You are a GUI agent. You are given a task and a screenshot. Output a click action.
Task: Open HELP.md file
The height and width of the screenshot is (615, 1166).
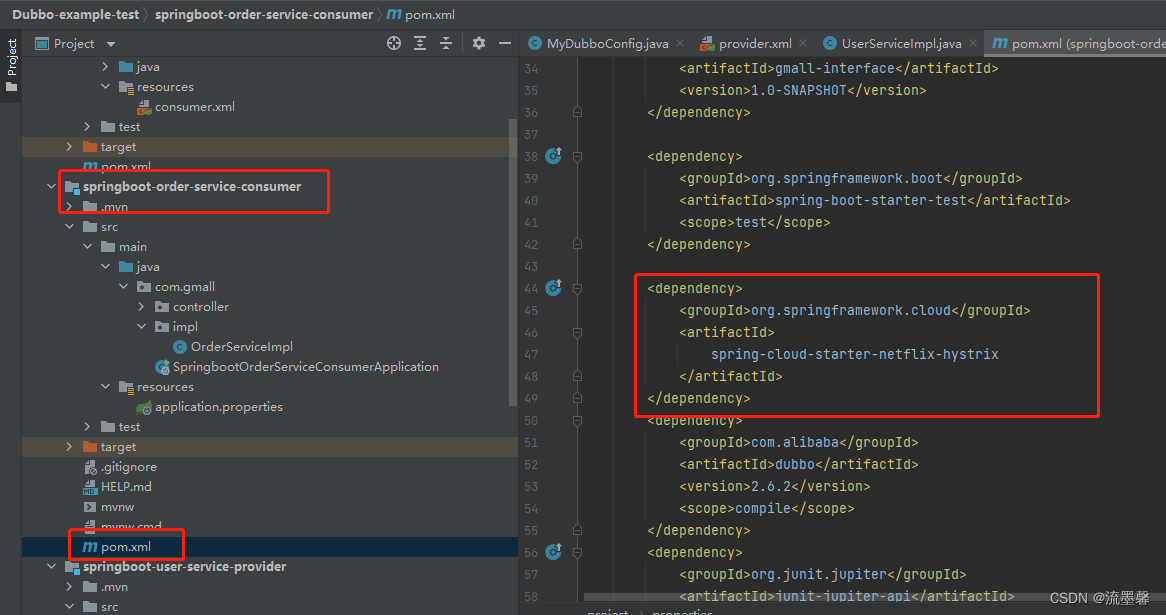tap(126, 486)
